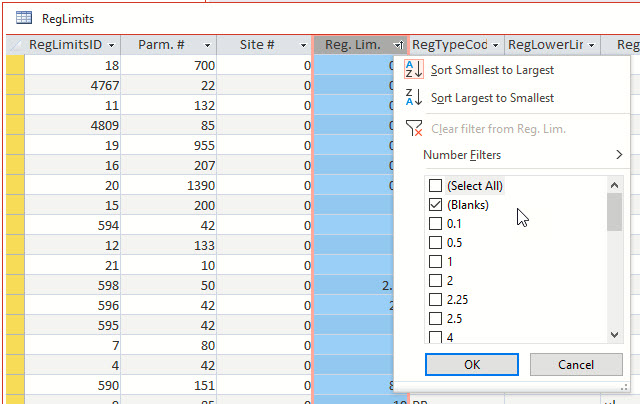Cancel the filter dialog
640x404 pixels.
576,364
